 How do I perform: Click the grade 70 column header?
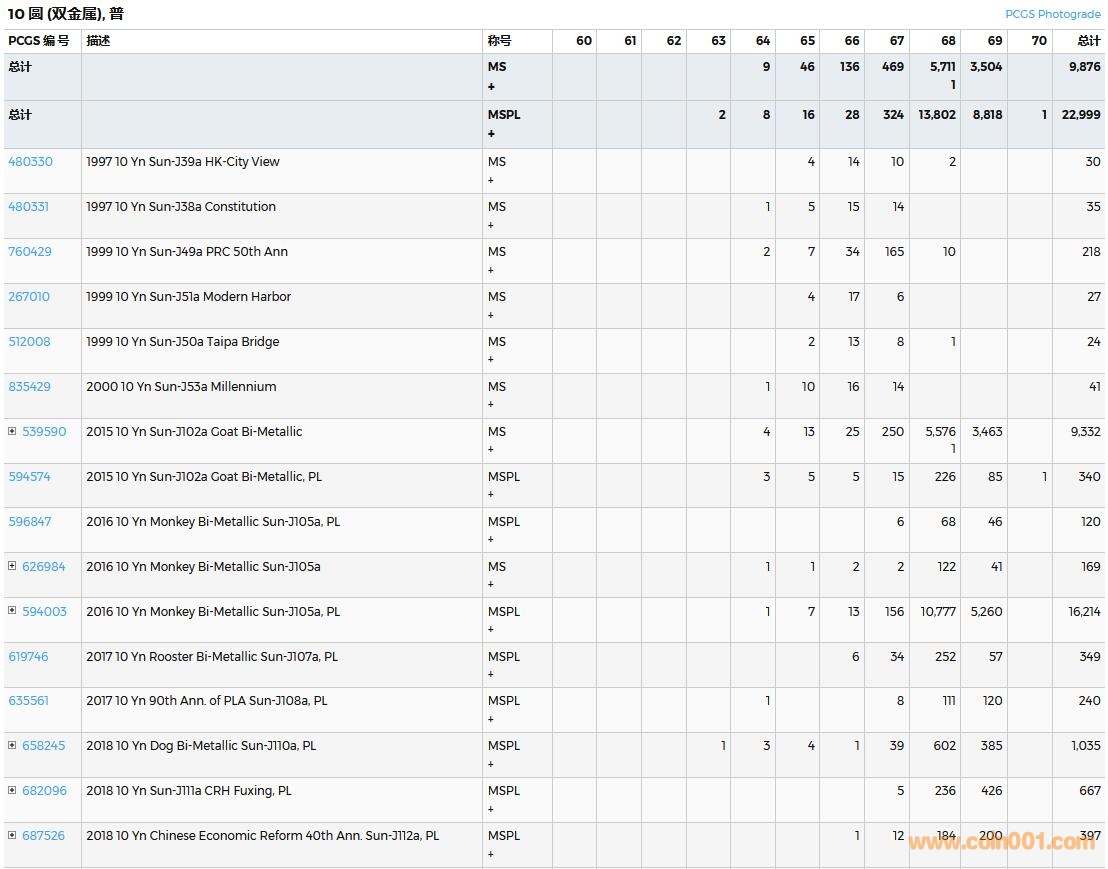pyautogui.click(x=1038, y=41)
